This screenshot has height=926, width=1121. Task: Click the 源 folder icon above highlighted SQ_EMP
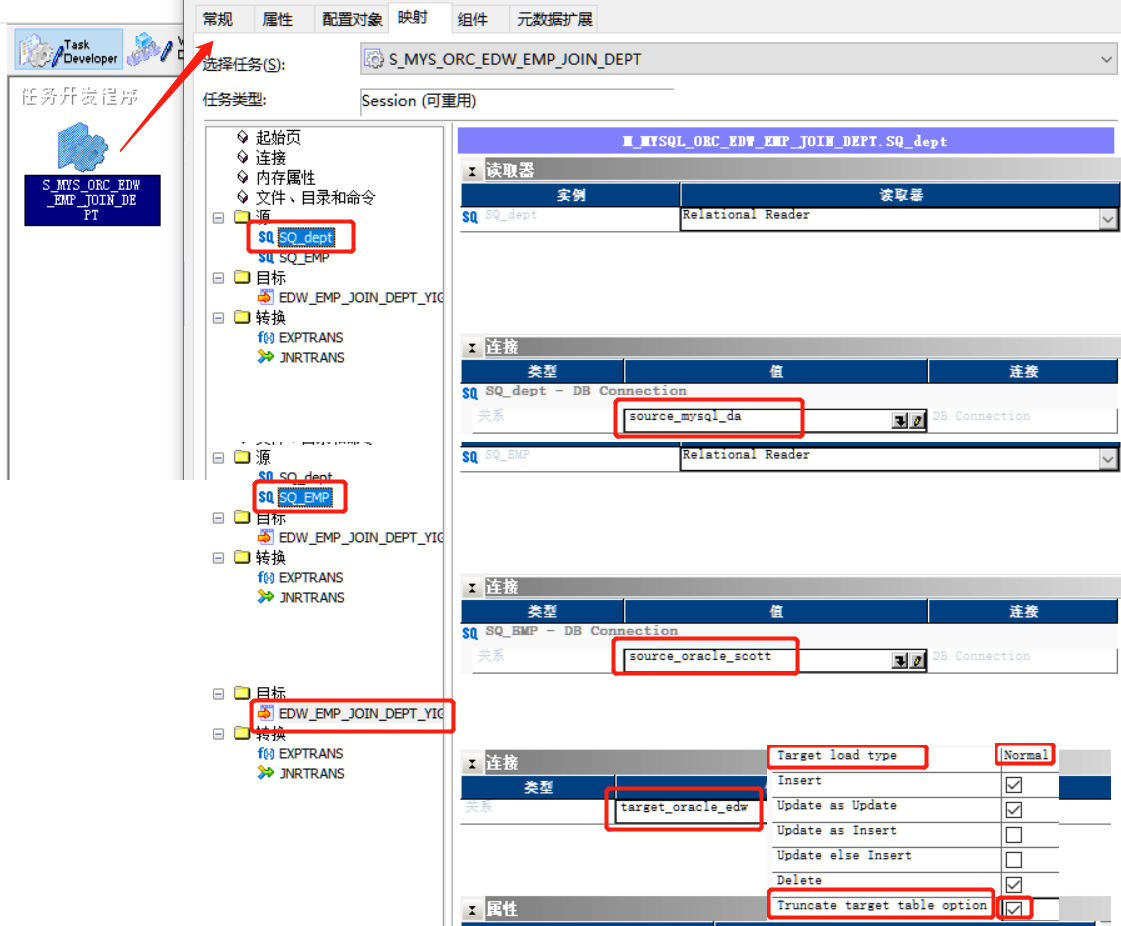click(x=242, y=456)
